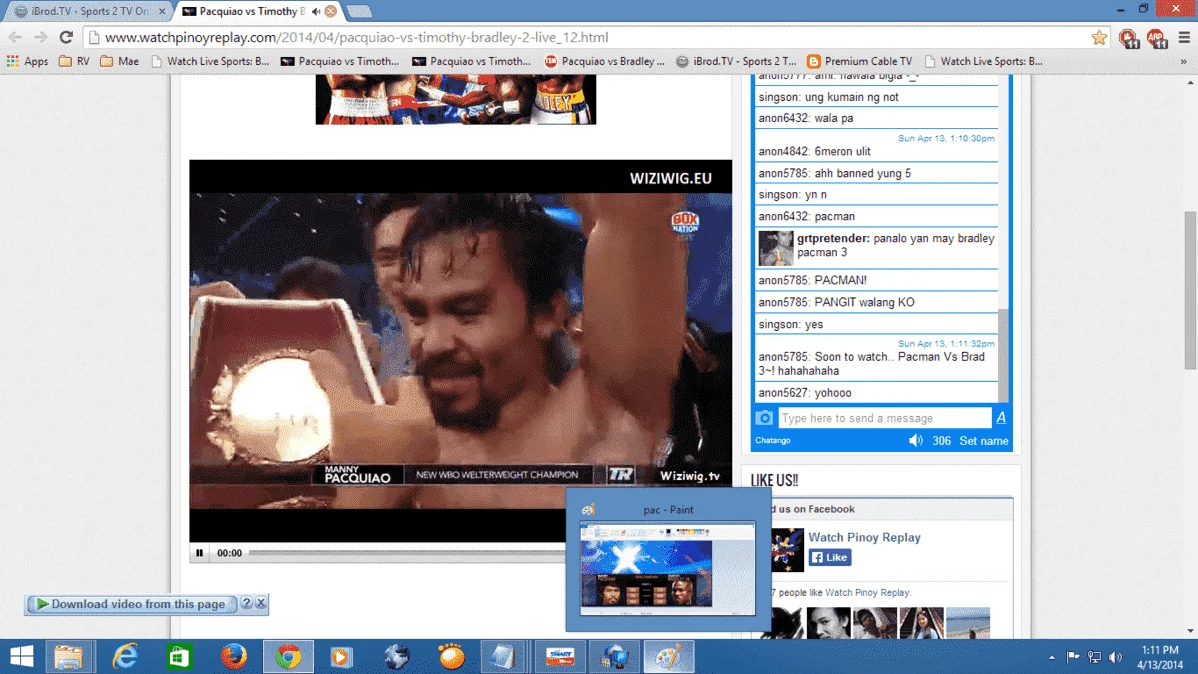Open a new browser tab
Viewport: 1198px width, 674px height.
358,11
